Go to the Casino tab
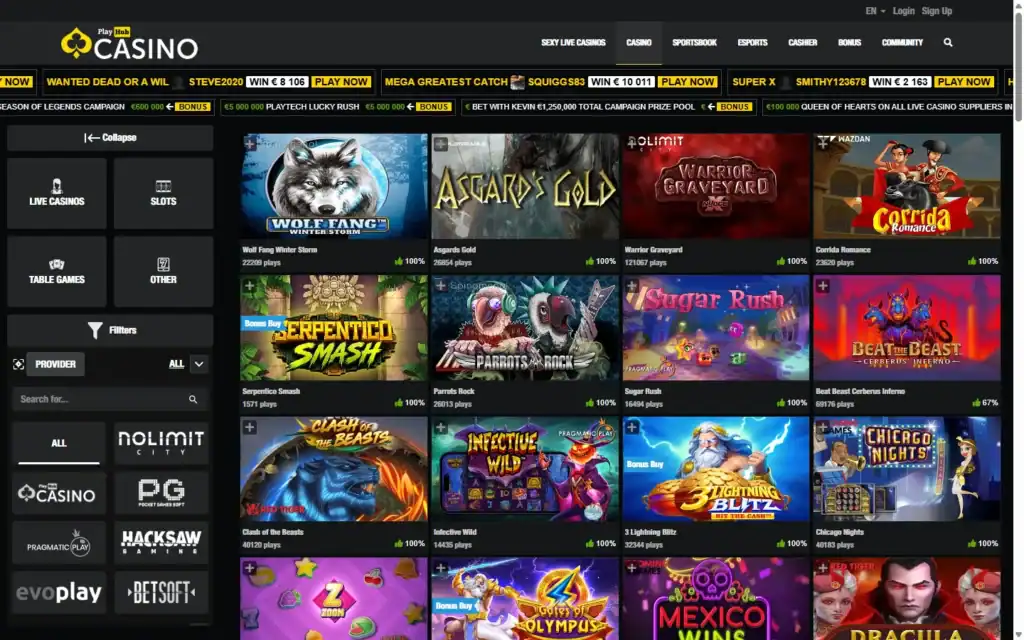The image size is (1024, 640). (639, 42)
